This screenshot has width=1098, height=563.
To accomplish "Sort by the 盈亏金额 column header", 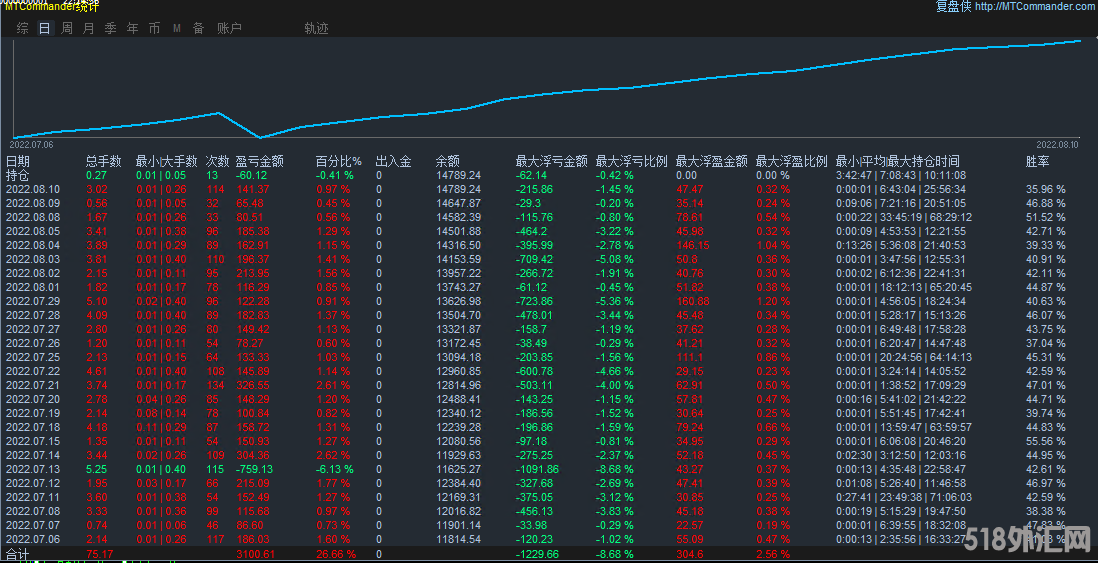I will click(x=259, y=161).
